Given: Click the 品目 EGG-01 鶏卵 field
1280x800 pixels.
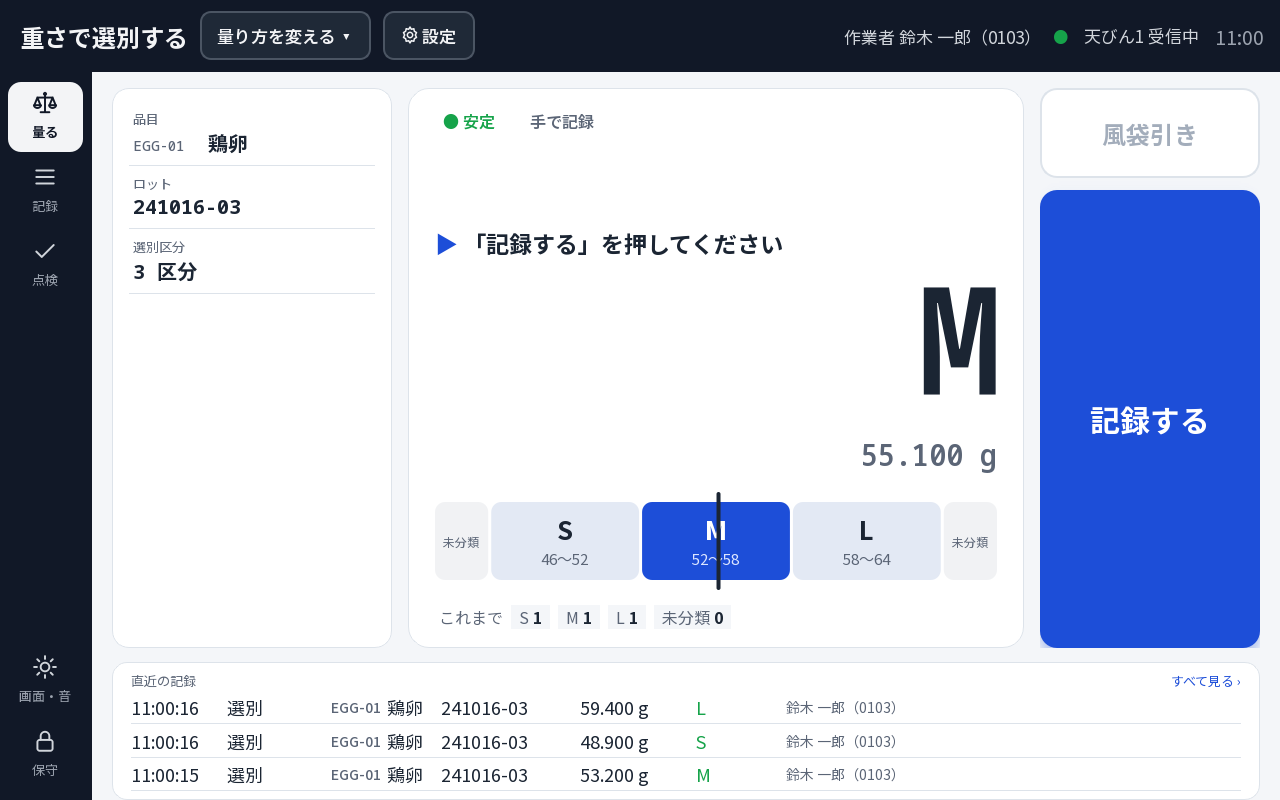Looking at the screenshot, I should [x=252, y=134].
